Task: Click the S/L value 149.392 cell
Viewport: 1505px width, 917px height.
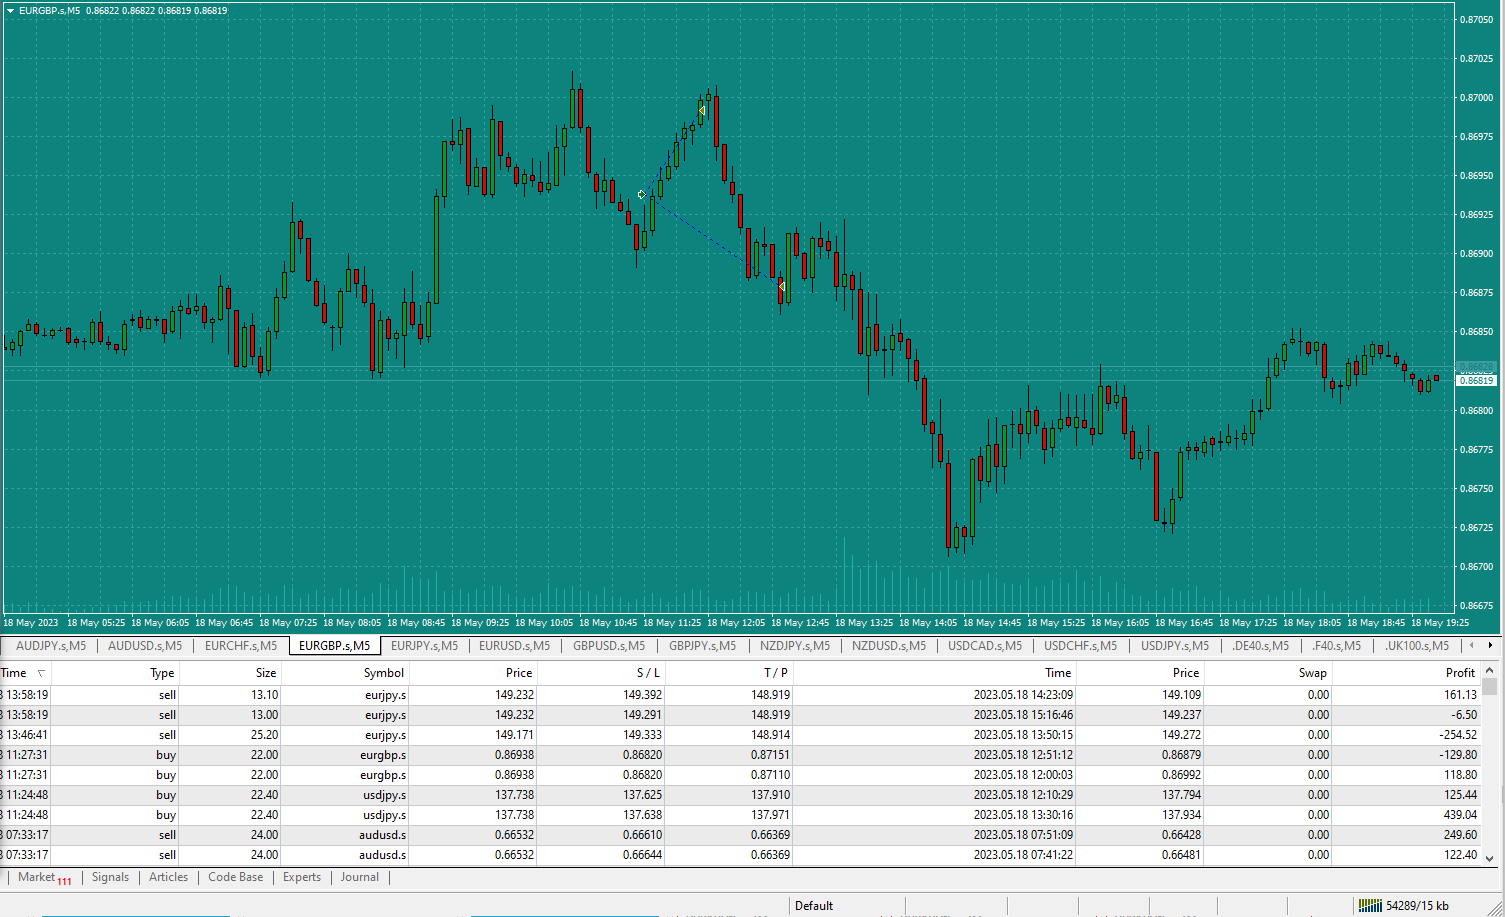Action: (x=642, y=695)
